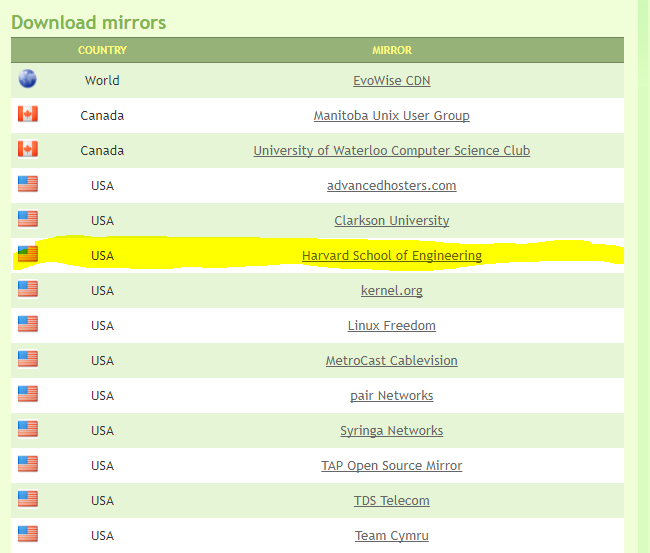The image size is (650, 553).
Task: Select USA cell in pair Networks row
Action: [x=102, y=395]
